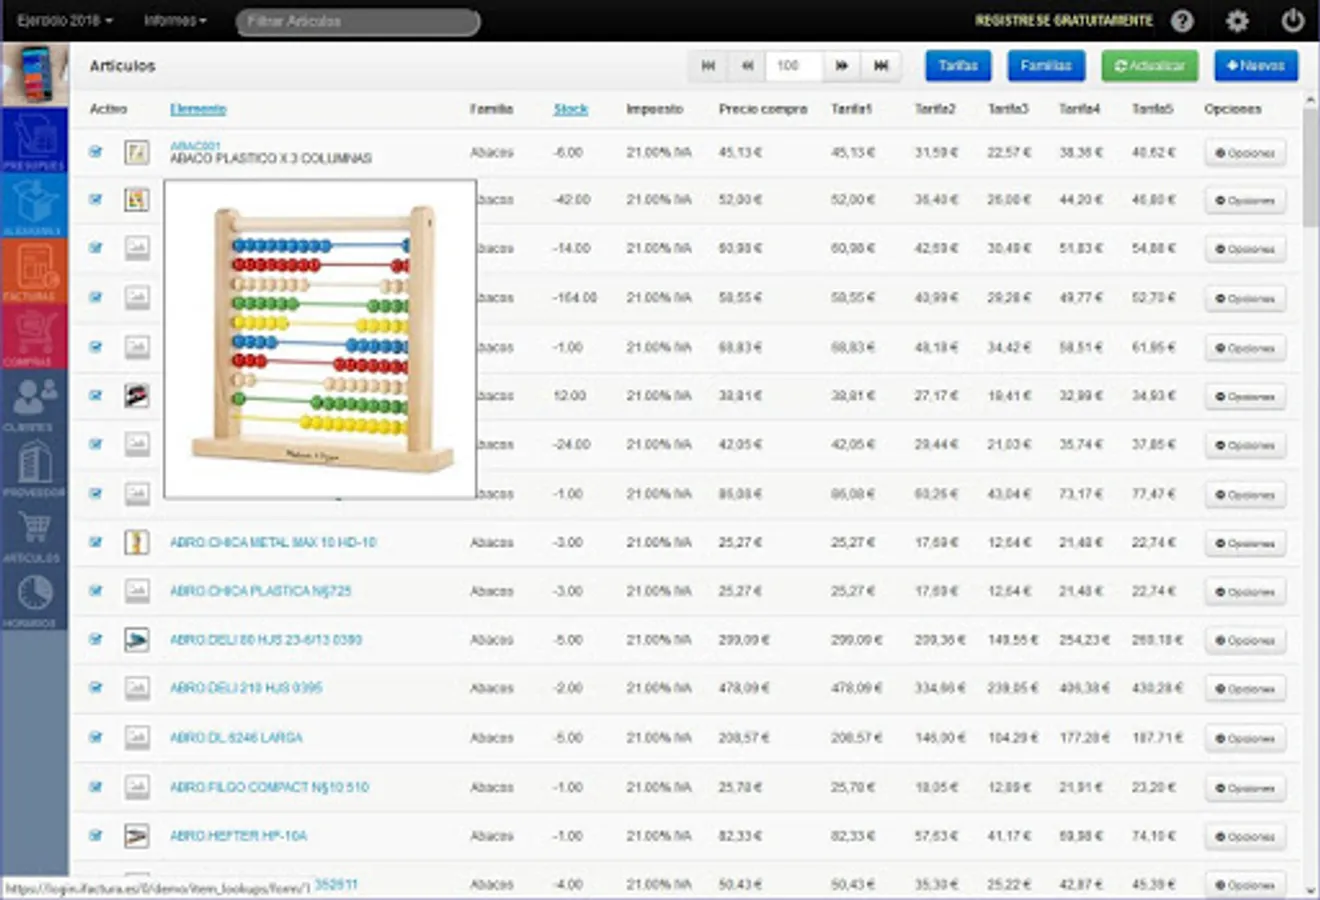Click the image icon for the row with stock -42.00
The height and width of the screenshot is (900, 1320).
137,200
